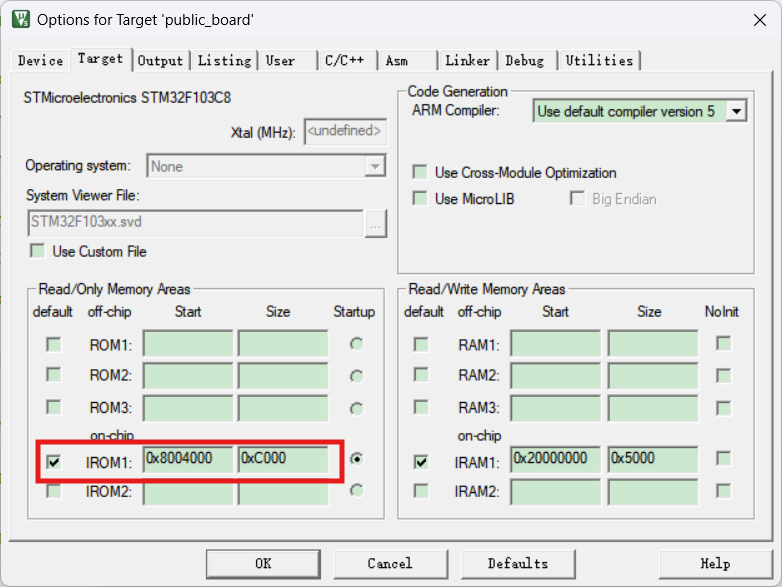Click the ROM1 Size field
This screenshot has height=587, width=782.
click(x=283, y=343)
